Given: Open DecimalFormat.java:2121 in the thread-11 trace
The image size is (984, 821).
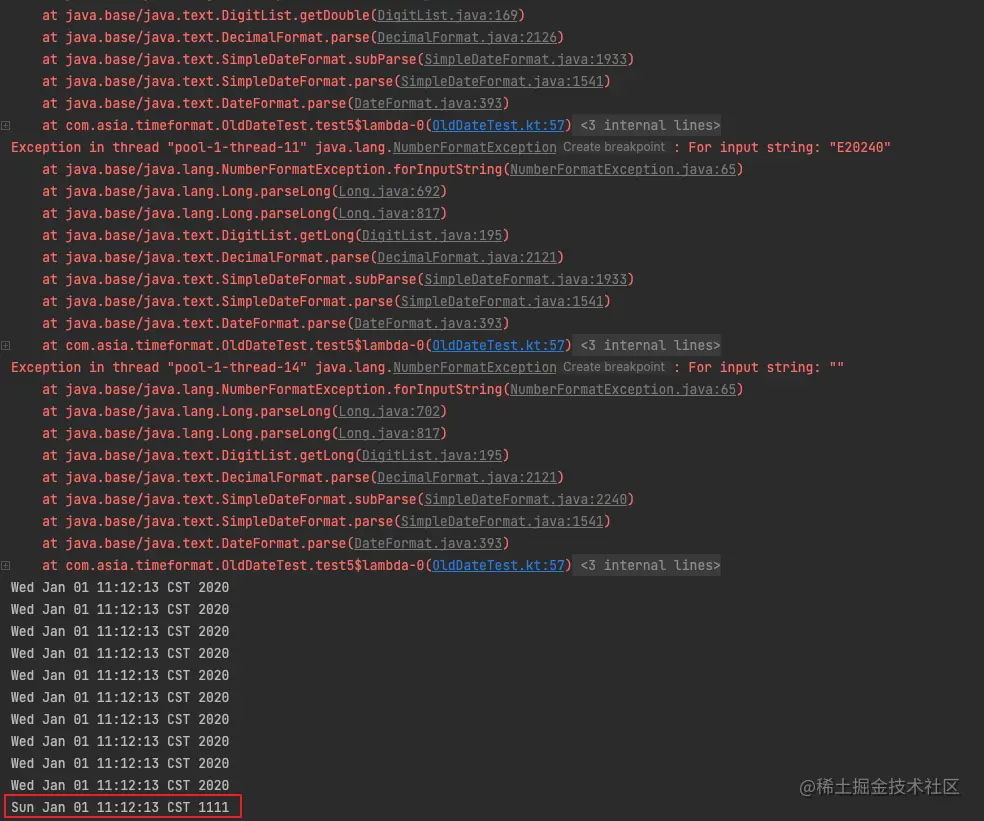Looking at the screenshot, I should [x=467, y=257].
